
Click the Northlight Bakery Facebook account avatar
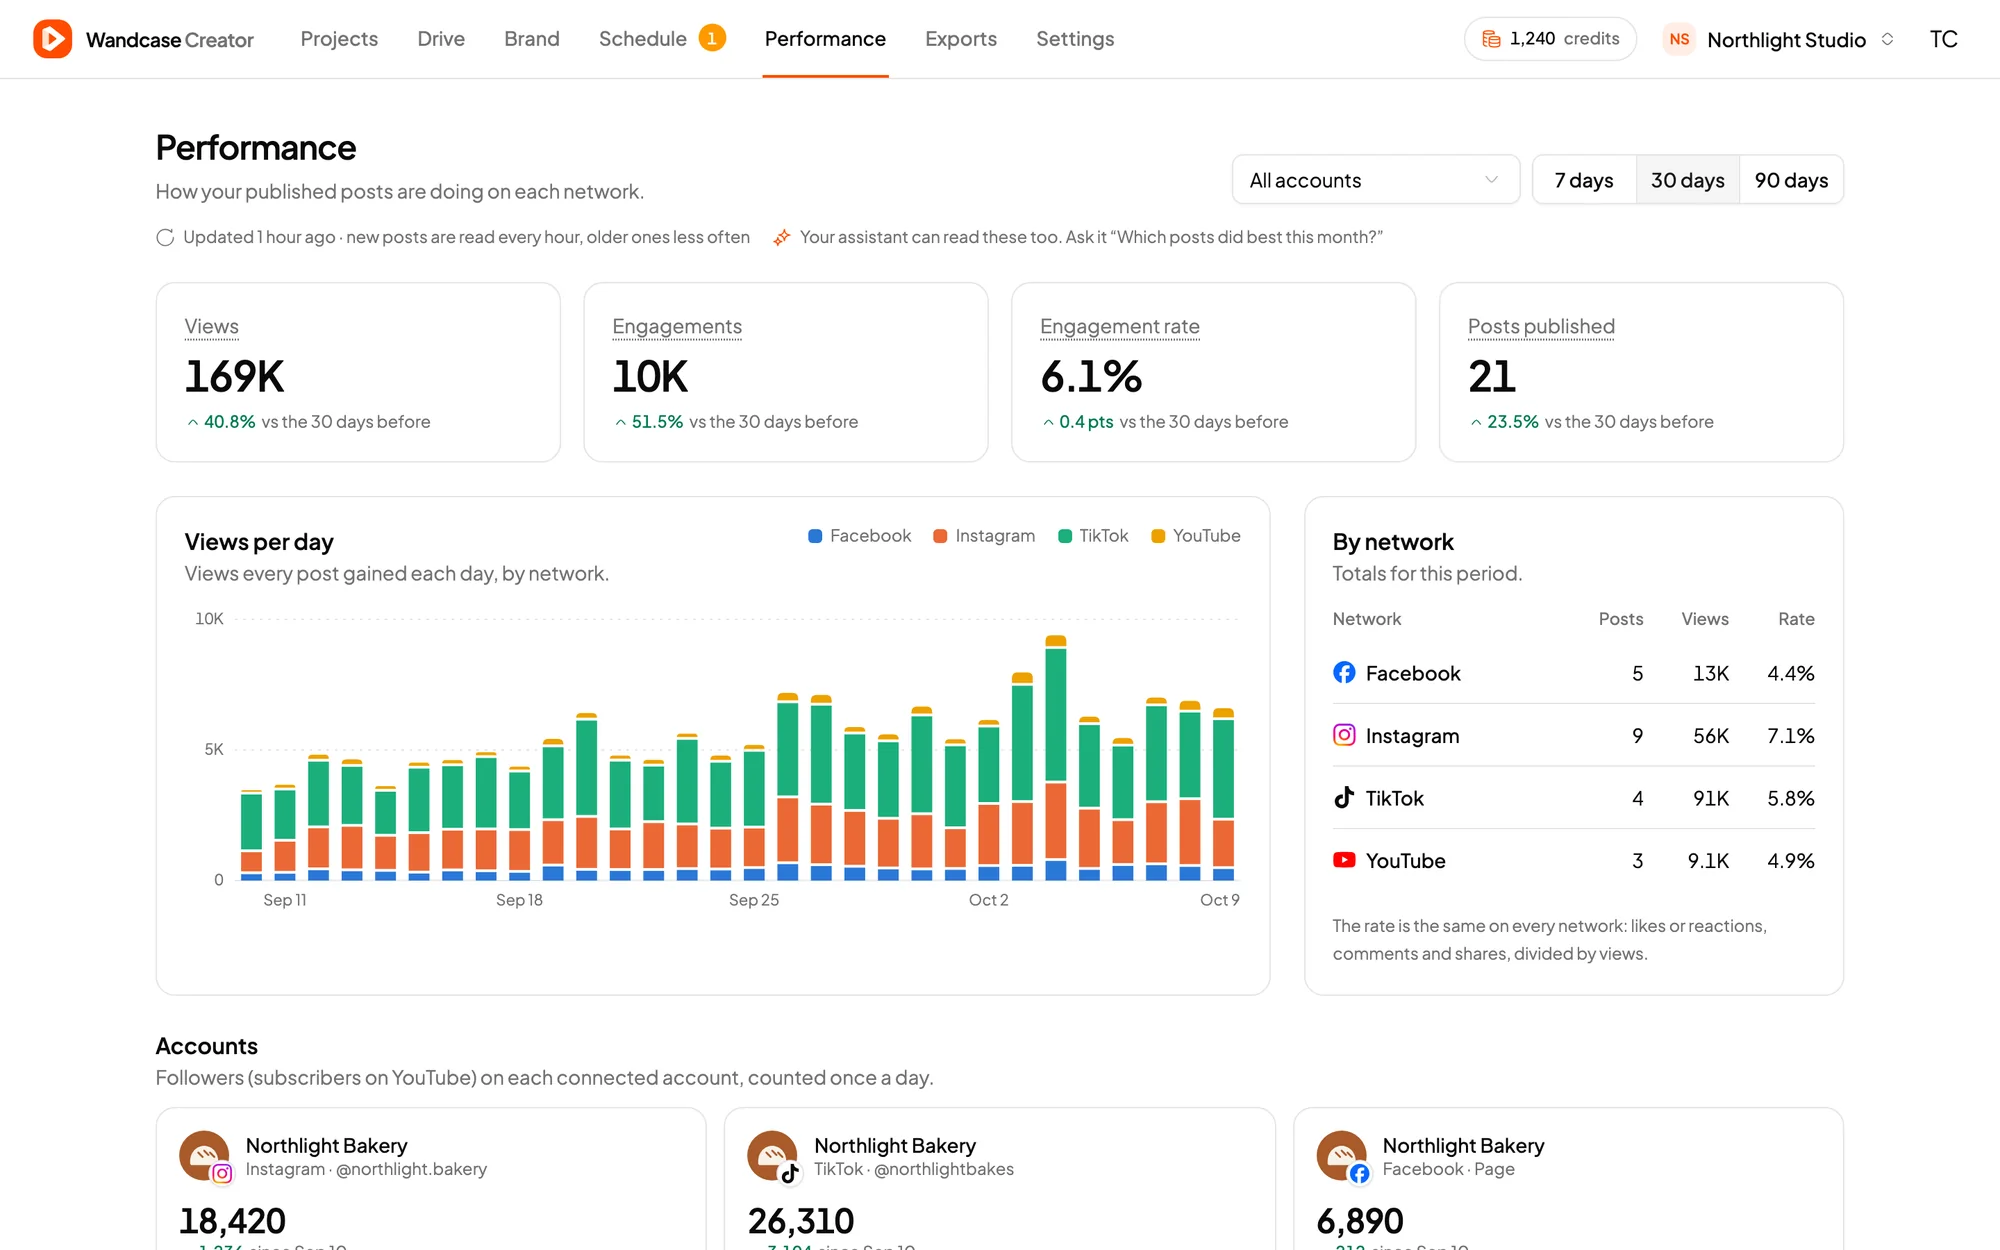pos(1342,1156)
